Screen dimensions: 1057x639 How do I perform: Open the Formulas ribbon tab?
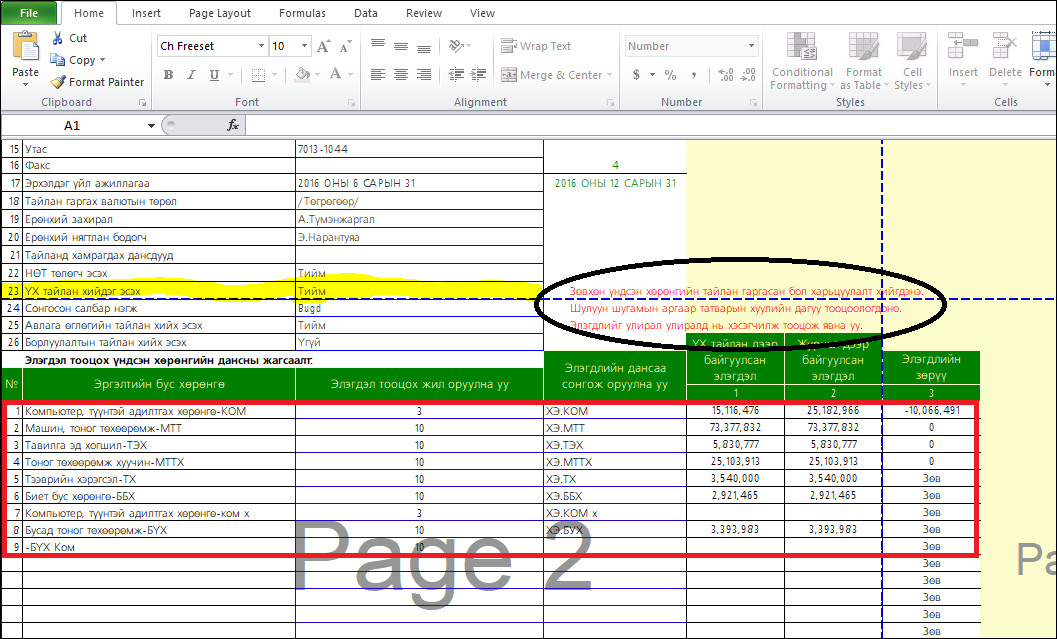(x=301, y=13)
